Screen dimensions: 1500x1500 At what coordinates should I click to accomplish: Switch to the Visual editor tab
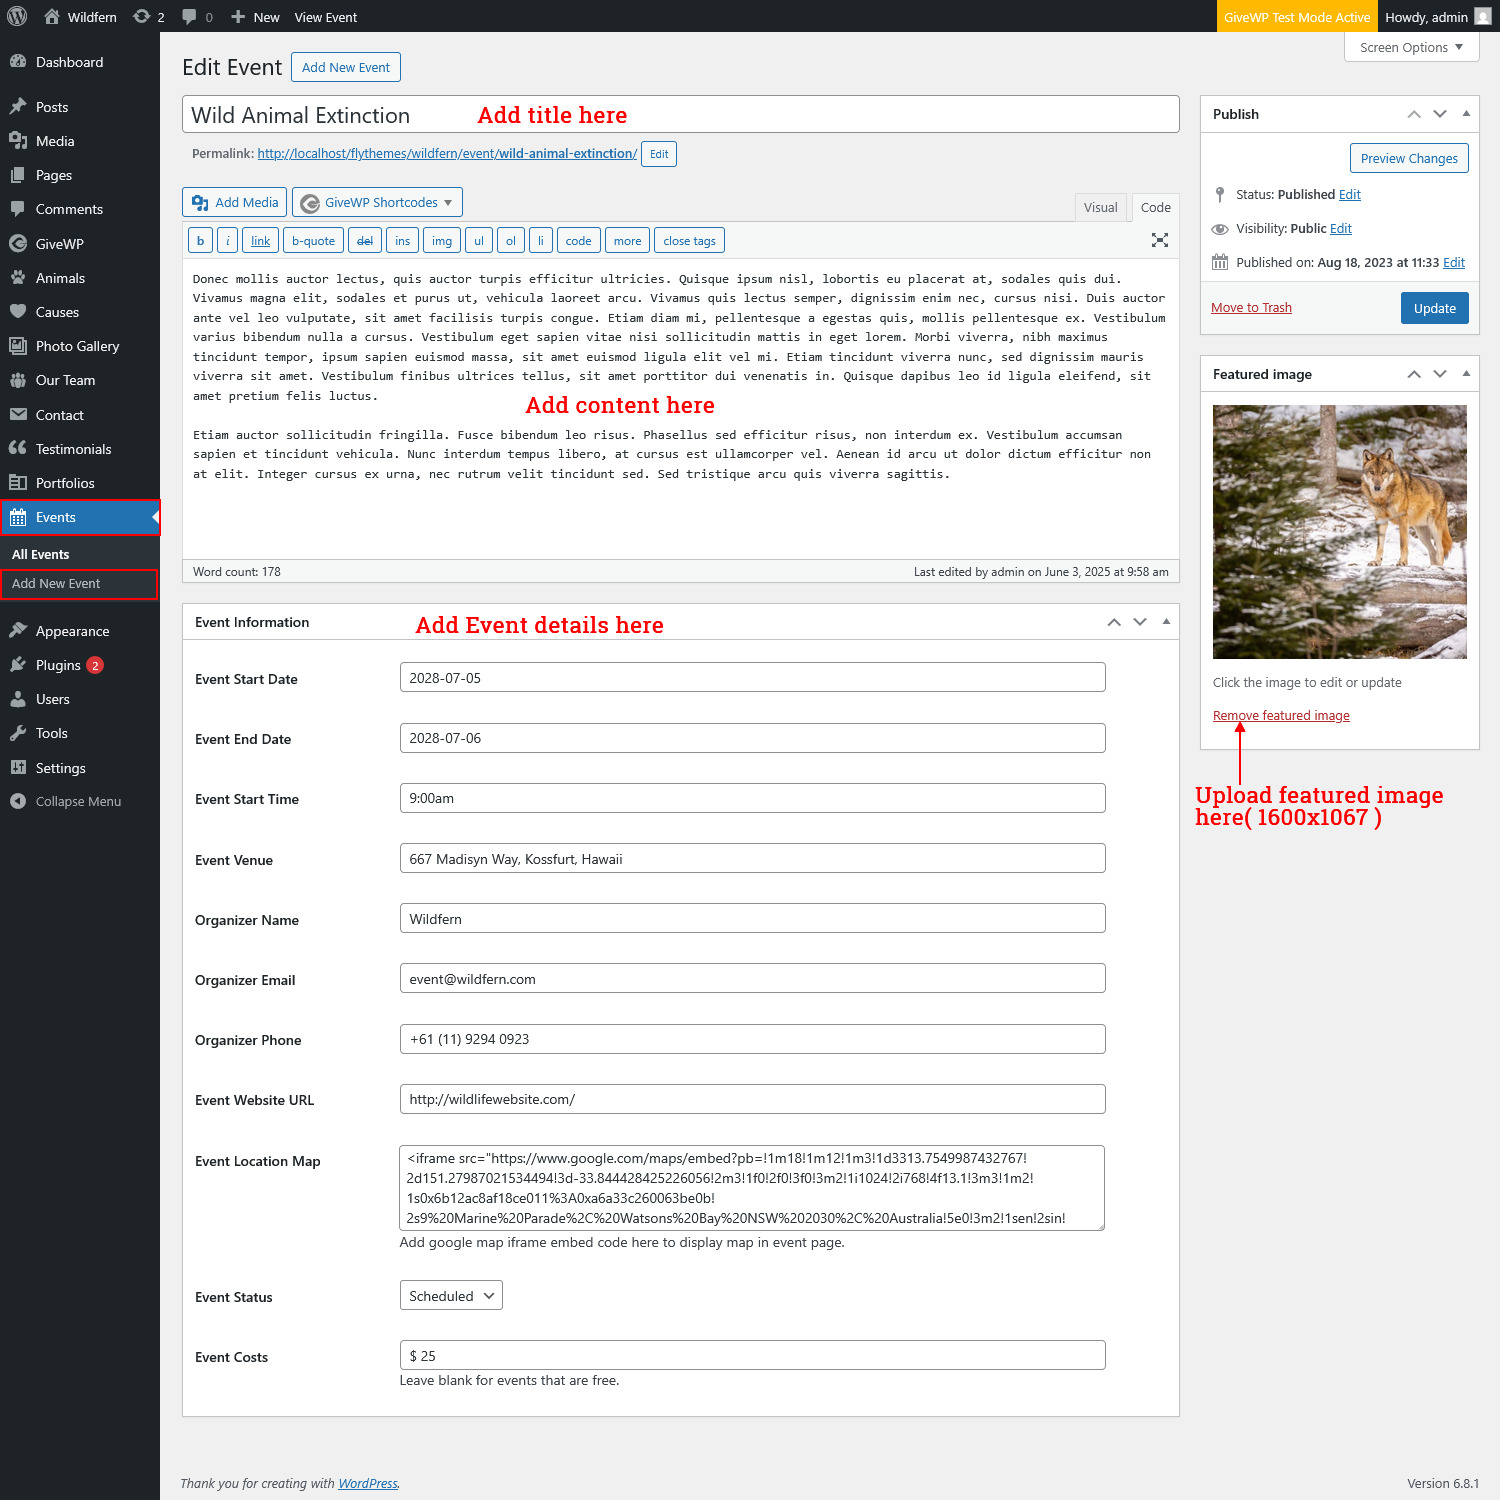[1100, 207]
